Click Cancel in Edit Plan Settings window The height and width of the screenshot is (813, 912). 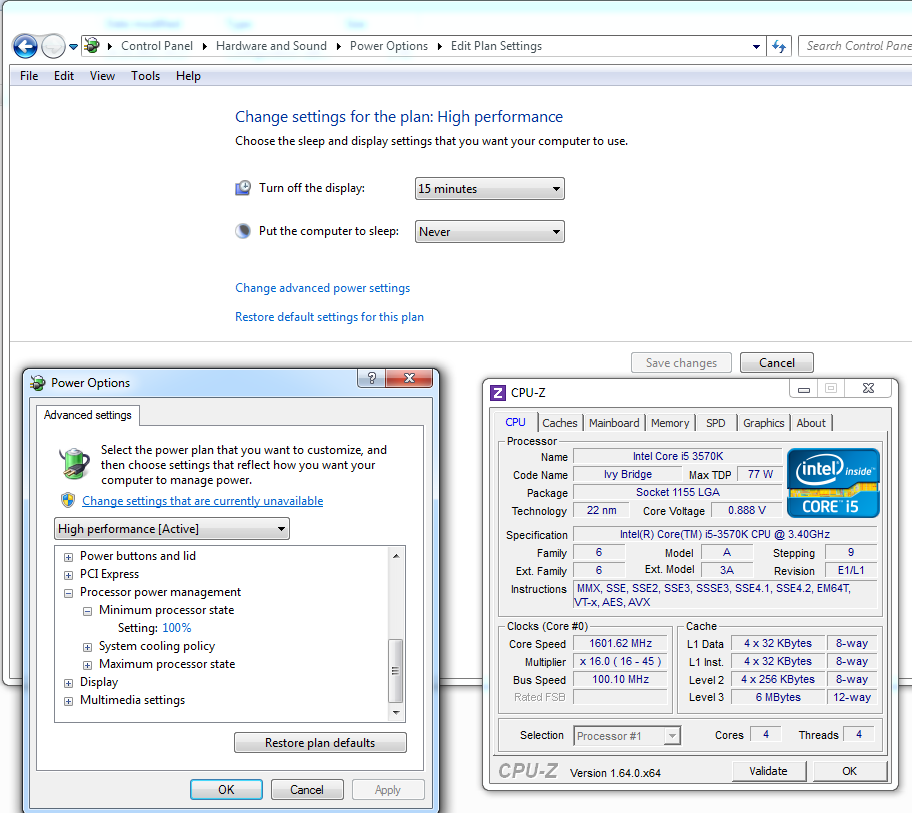[x=776, y=363]
